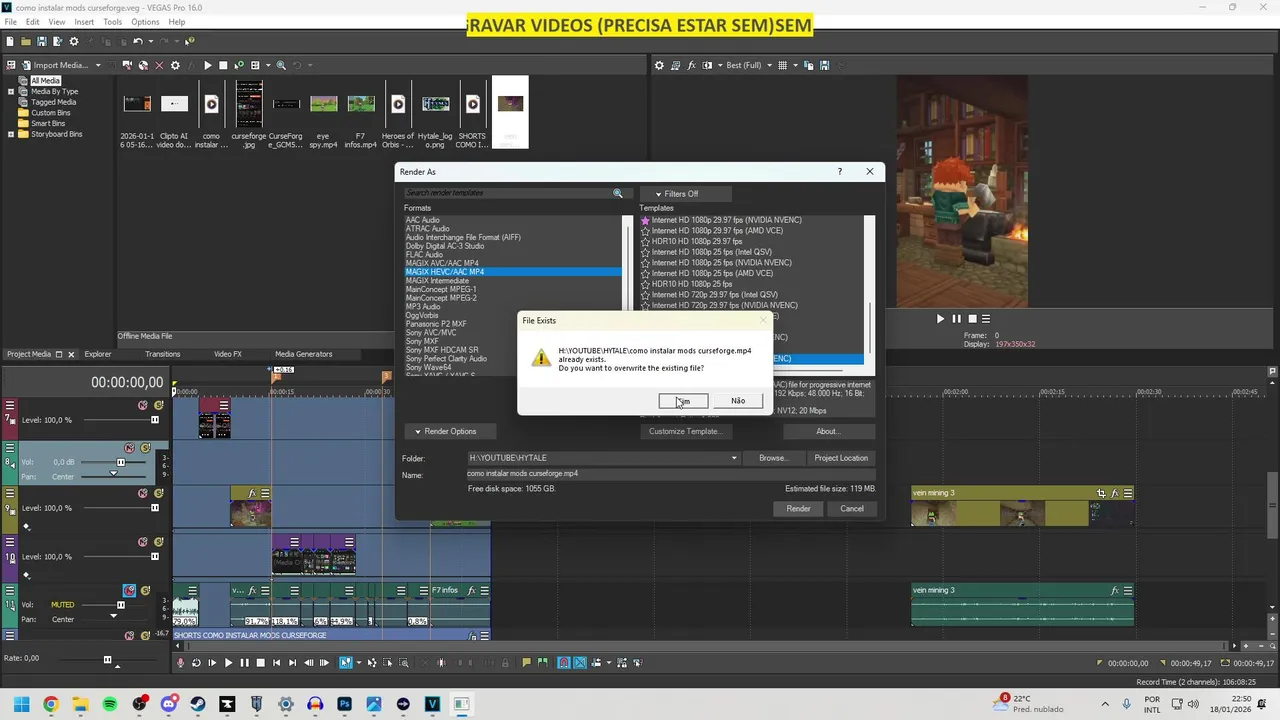Confirm overwrite with Sim button
Image resolution: width=1280 pixels, height=720 pixels.
click(683, 401)
